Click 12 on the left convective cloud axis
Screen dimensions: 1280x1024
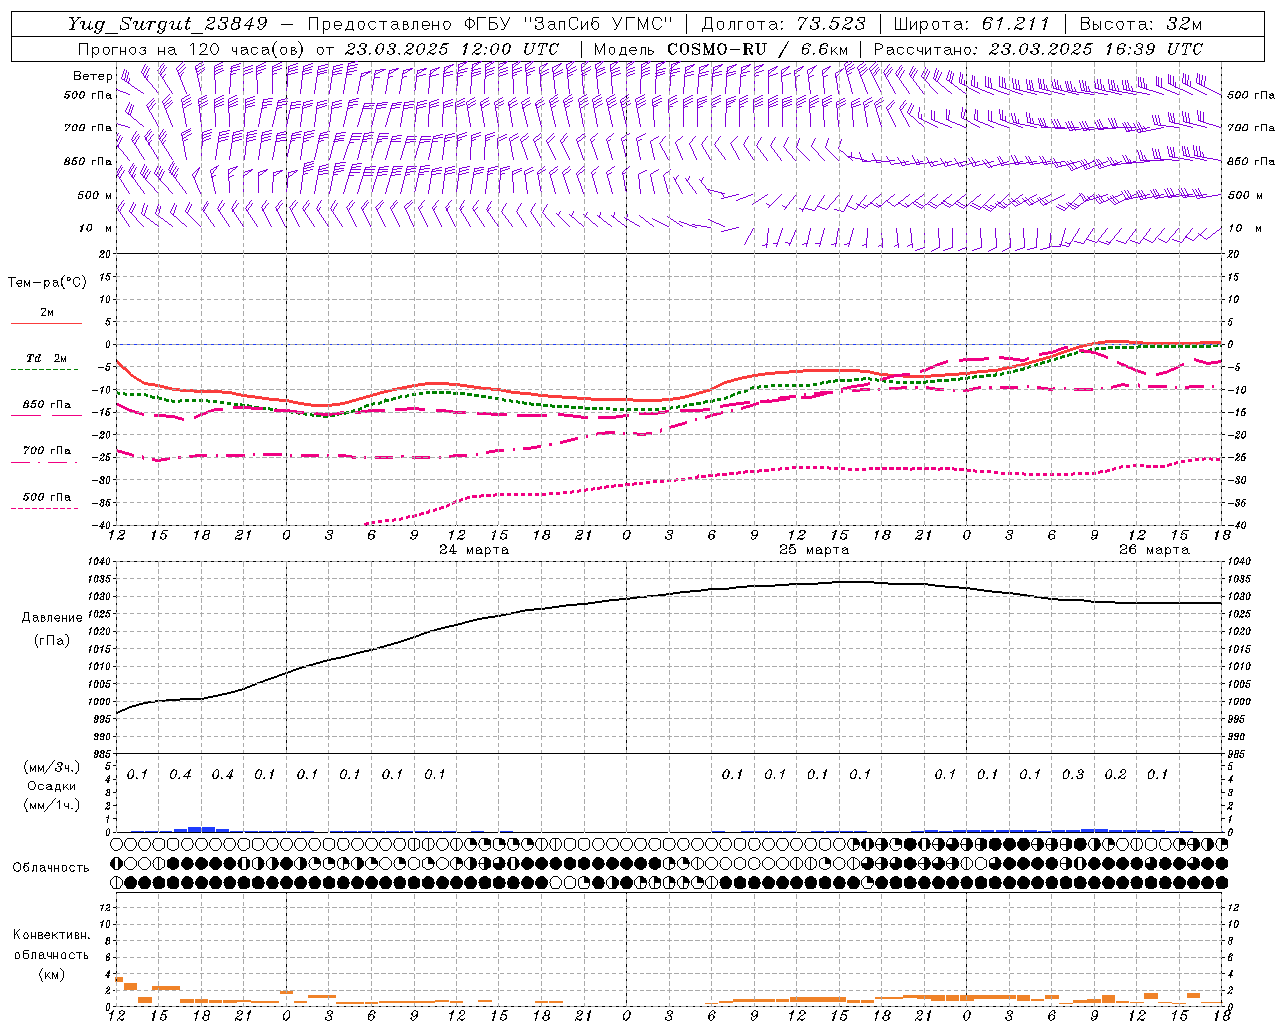coord(105,907)
